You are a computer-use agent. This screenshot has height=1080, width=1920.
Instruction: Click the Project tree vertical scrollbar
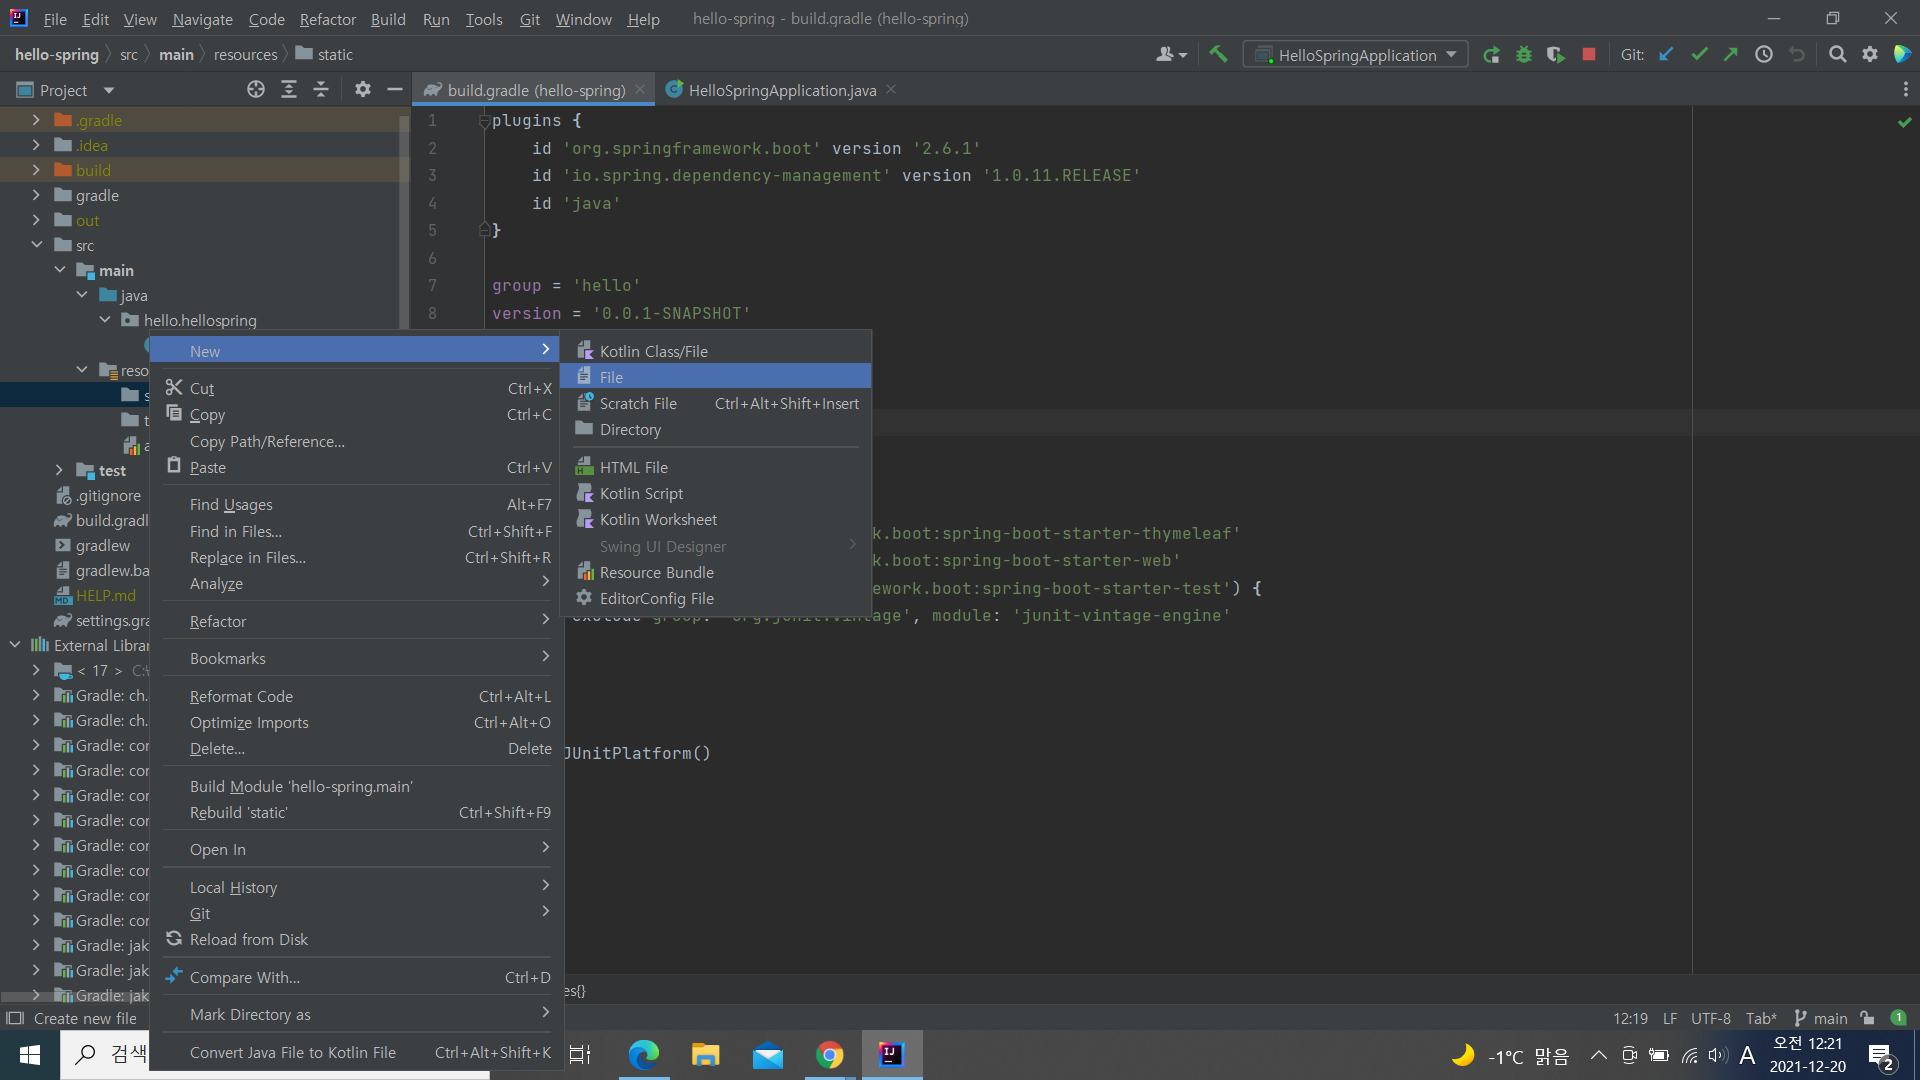tap(404, 220)
